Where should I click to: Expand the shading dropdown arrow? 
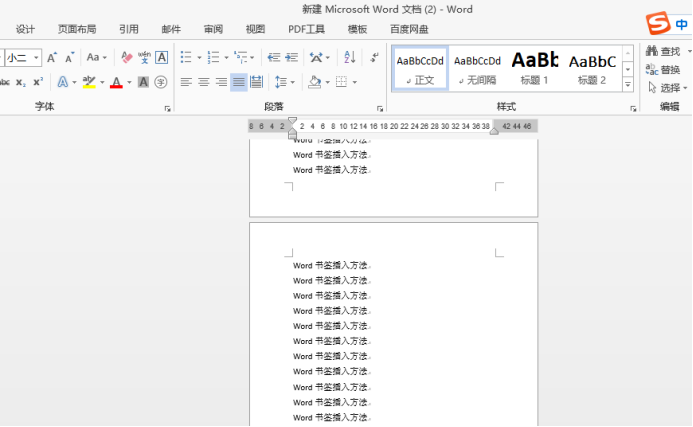tap(327, 83)
